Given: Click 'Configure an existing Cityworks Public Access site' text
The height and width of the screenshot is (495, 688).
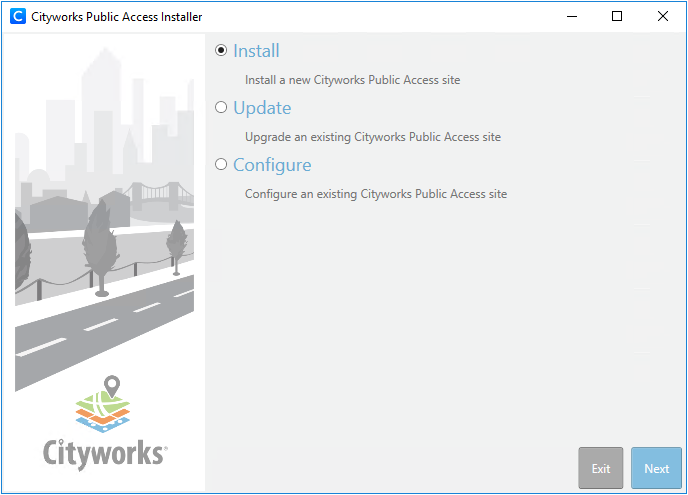Looking at the screenshot, I should [x=375, y=194].
